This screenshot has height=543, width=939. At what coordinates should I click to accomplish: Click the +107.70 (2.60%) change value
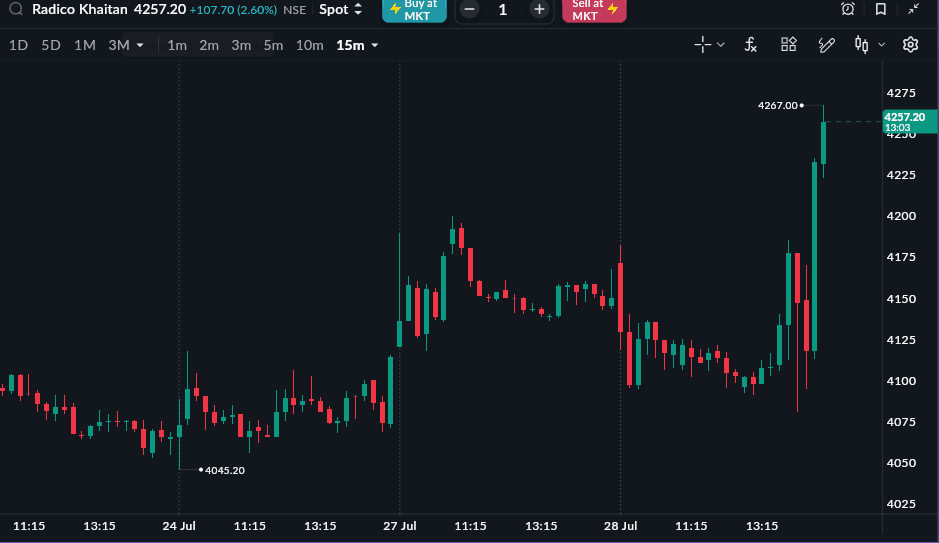coord(233,10)
